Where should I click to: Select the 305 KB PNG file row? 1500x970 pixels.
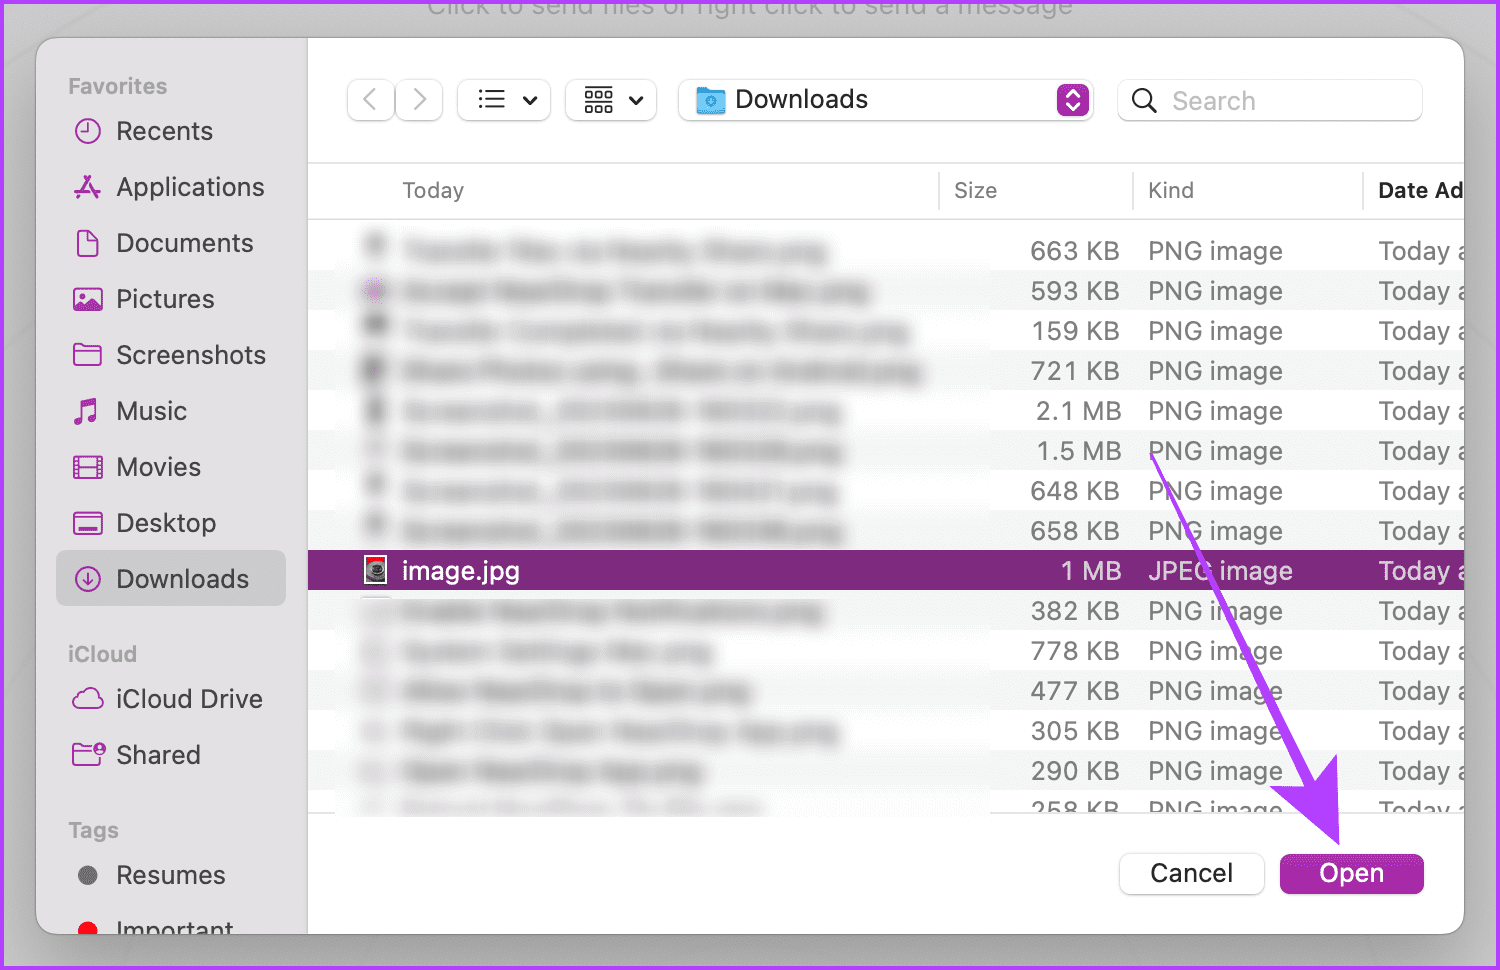pyautogui.click(x=886, y=731)
